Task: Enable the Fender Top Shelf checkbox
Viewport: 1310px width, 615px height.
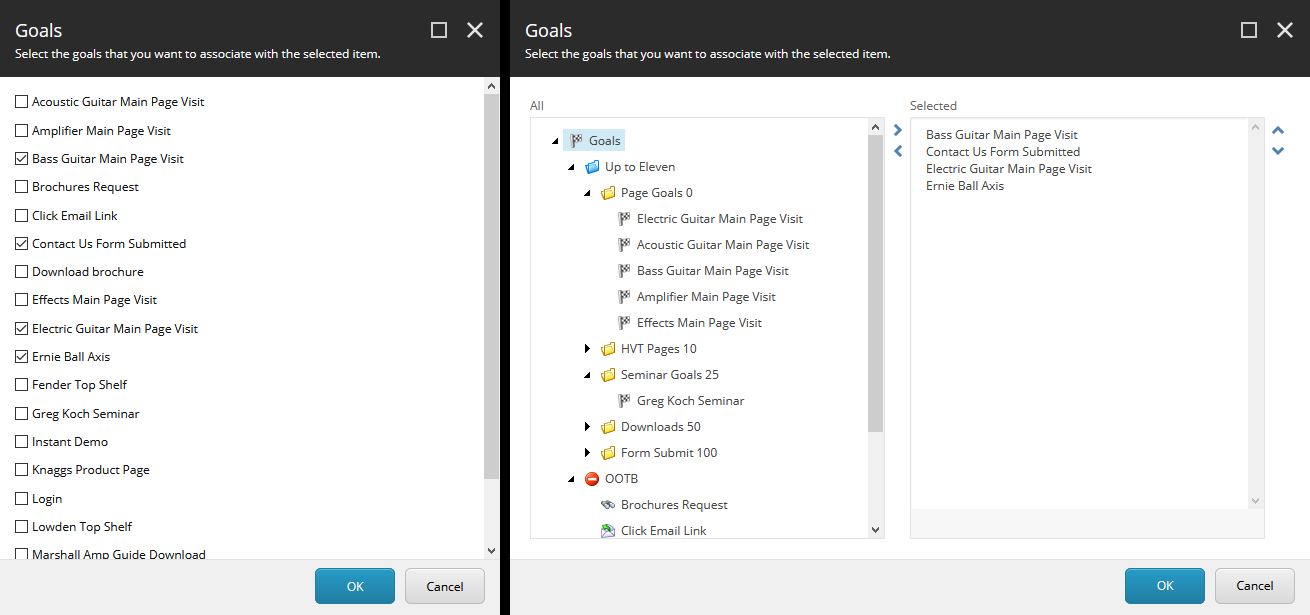Action: tap(22, 384)
